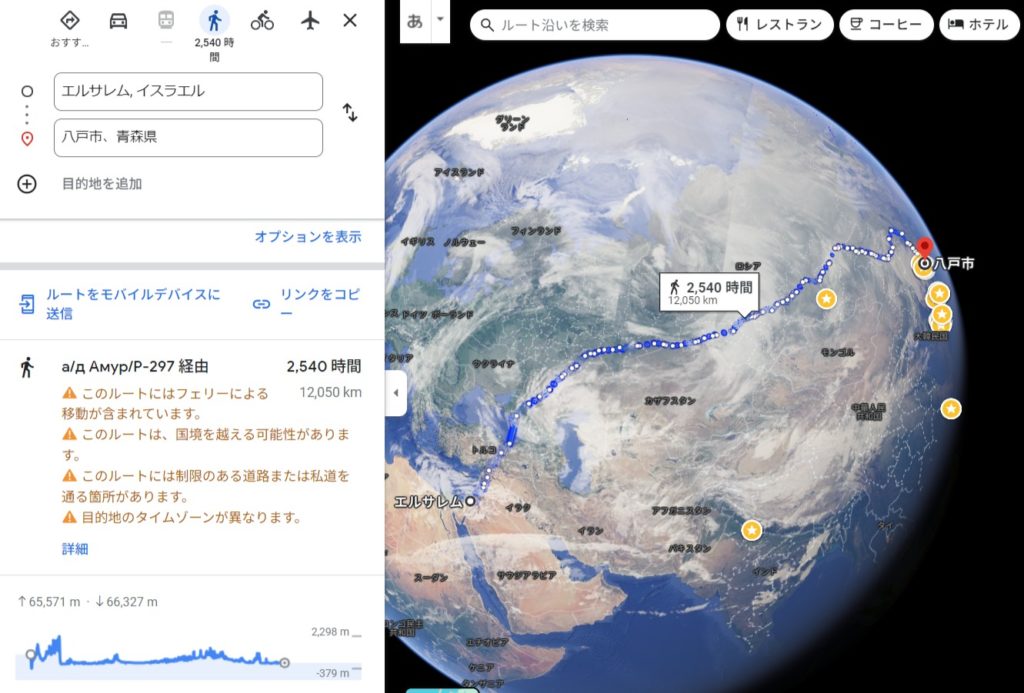Switch to driving directions car icon
The image size is (1024, 693).
[x=118, y=21]
